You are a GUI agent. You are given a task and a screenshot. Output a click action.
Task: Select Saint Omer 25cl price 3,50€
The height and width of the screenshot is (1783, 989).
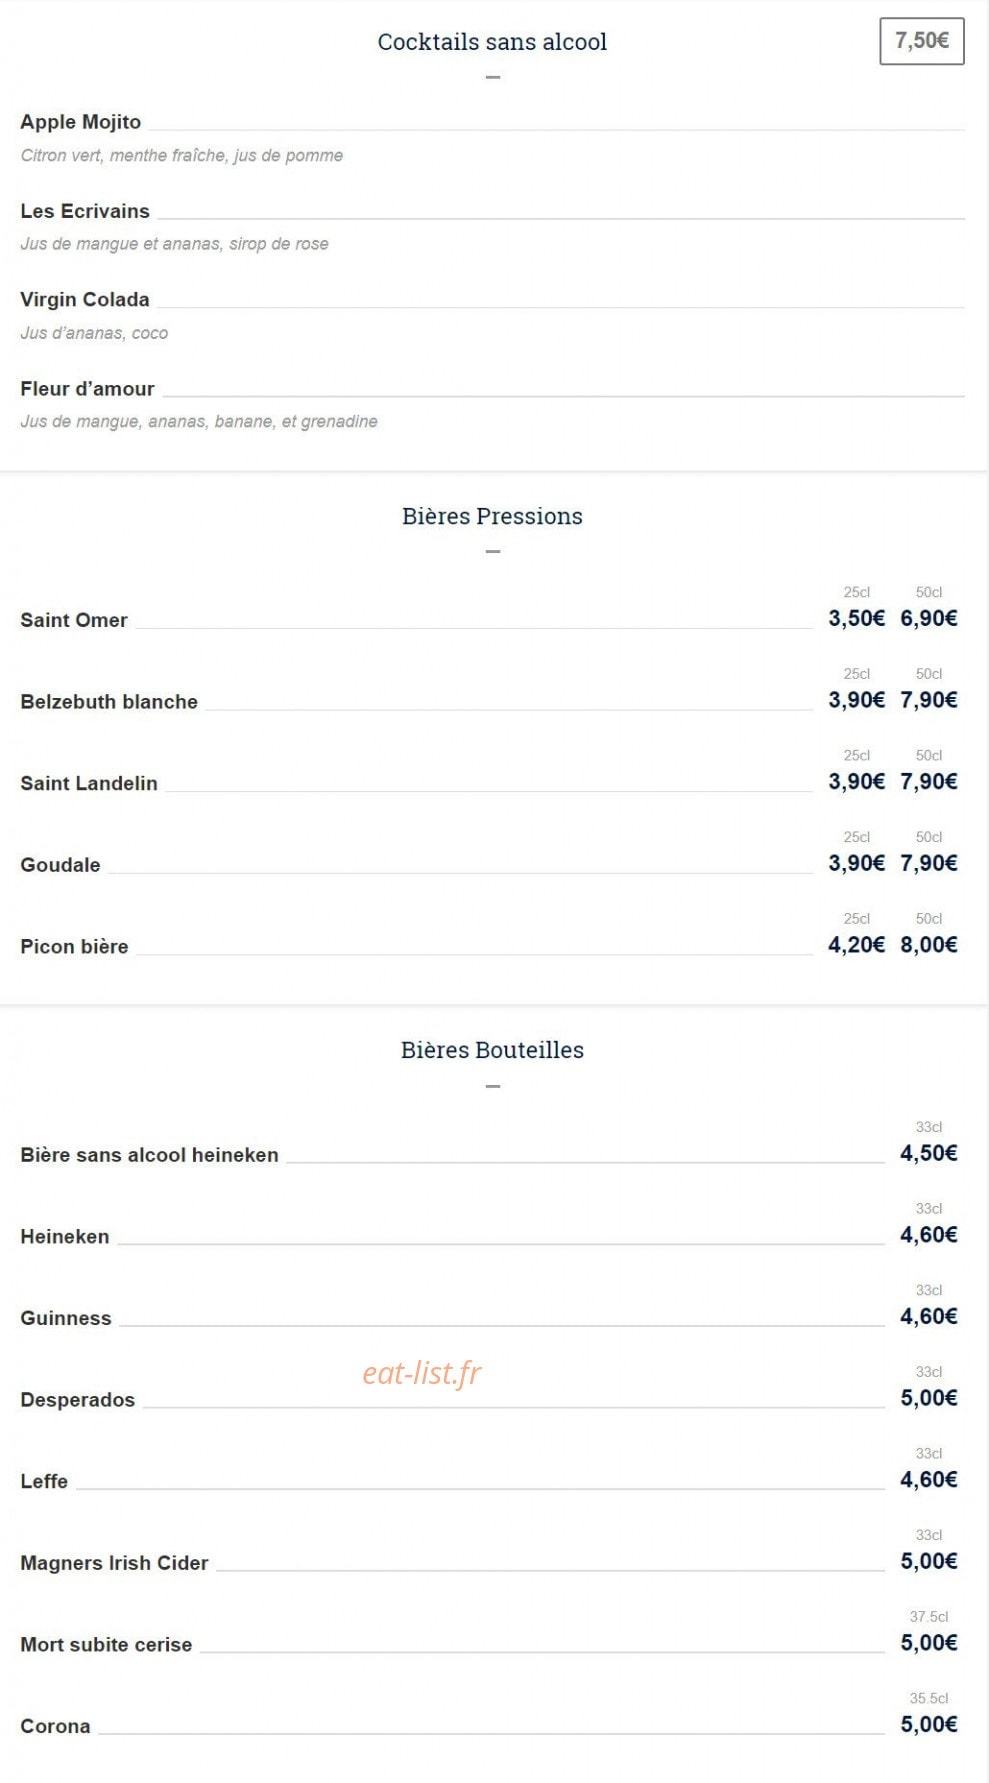tap(856, 618)
